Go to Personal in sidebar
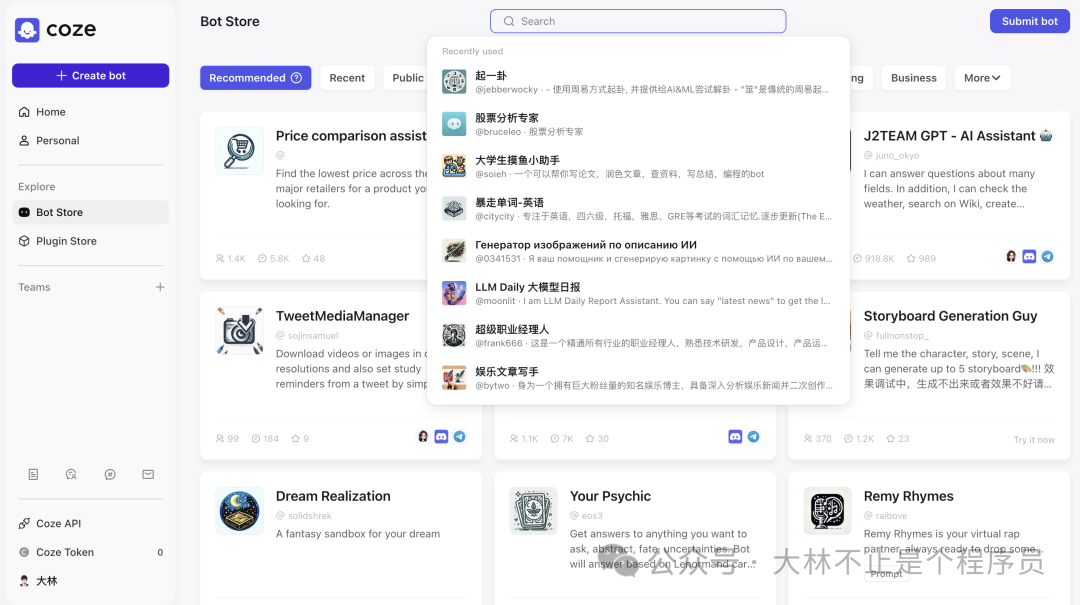 pyautogui.click(x=58, y=141)
